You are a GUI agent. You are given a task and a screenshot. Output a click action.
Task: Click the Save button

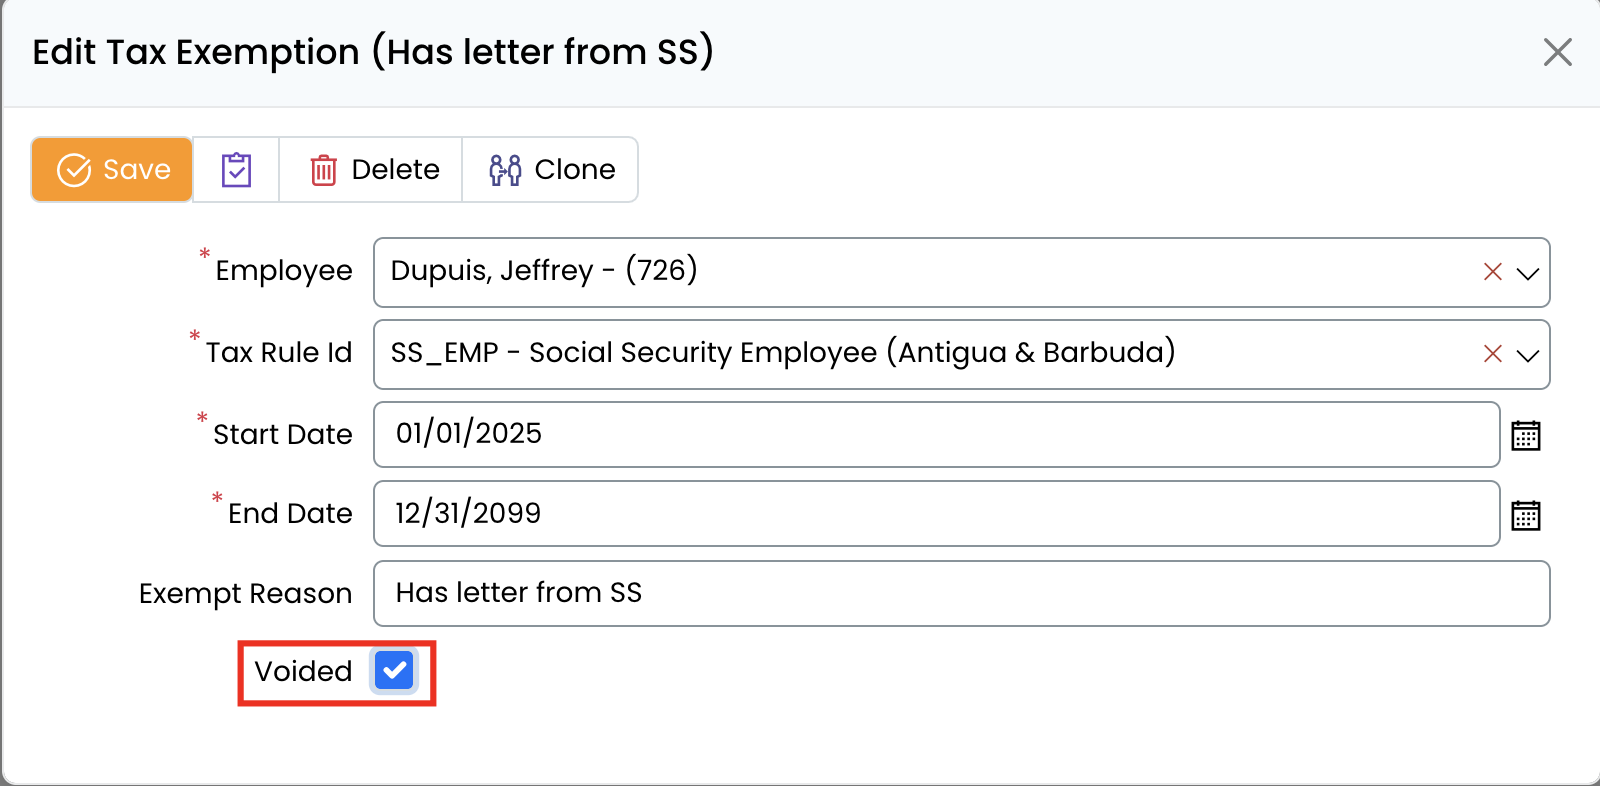click(112, 170)
